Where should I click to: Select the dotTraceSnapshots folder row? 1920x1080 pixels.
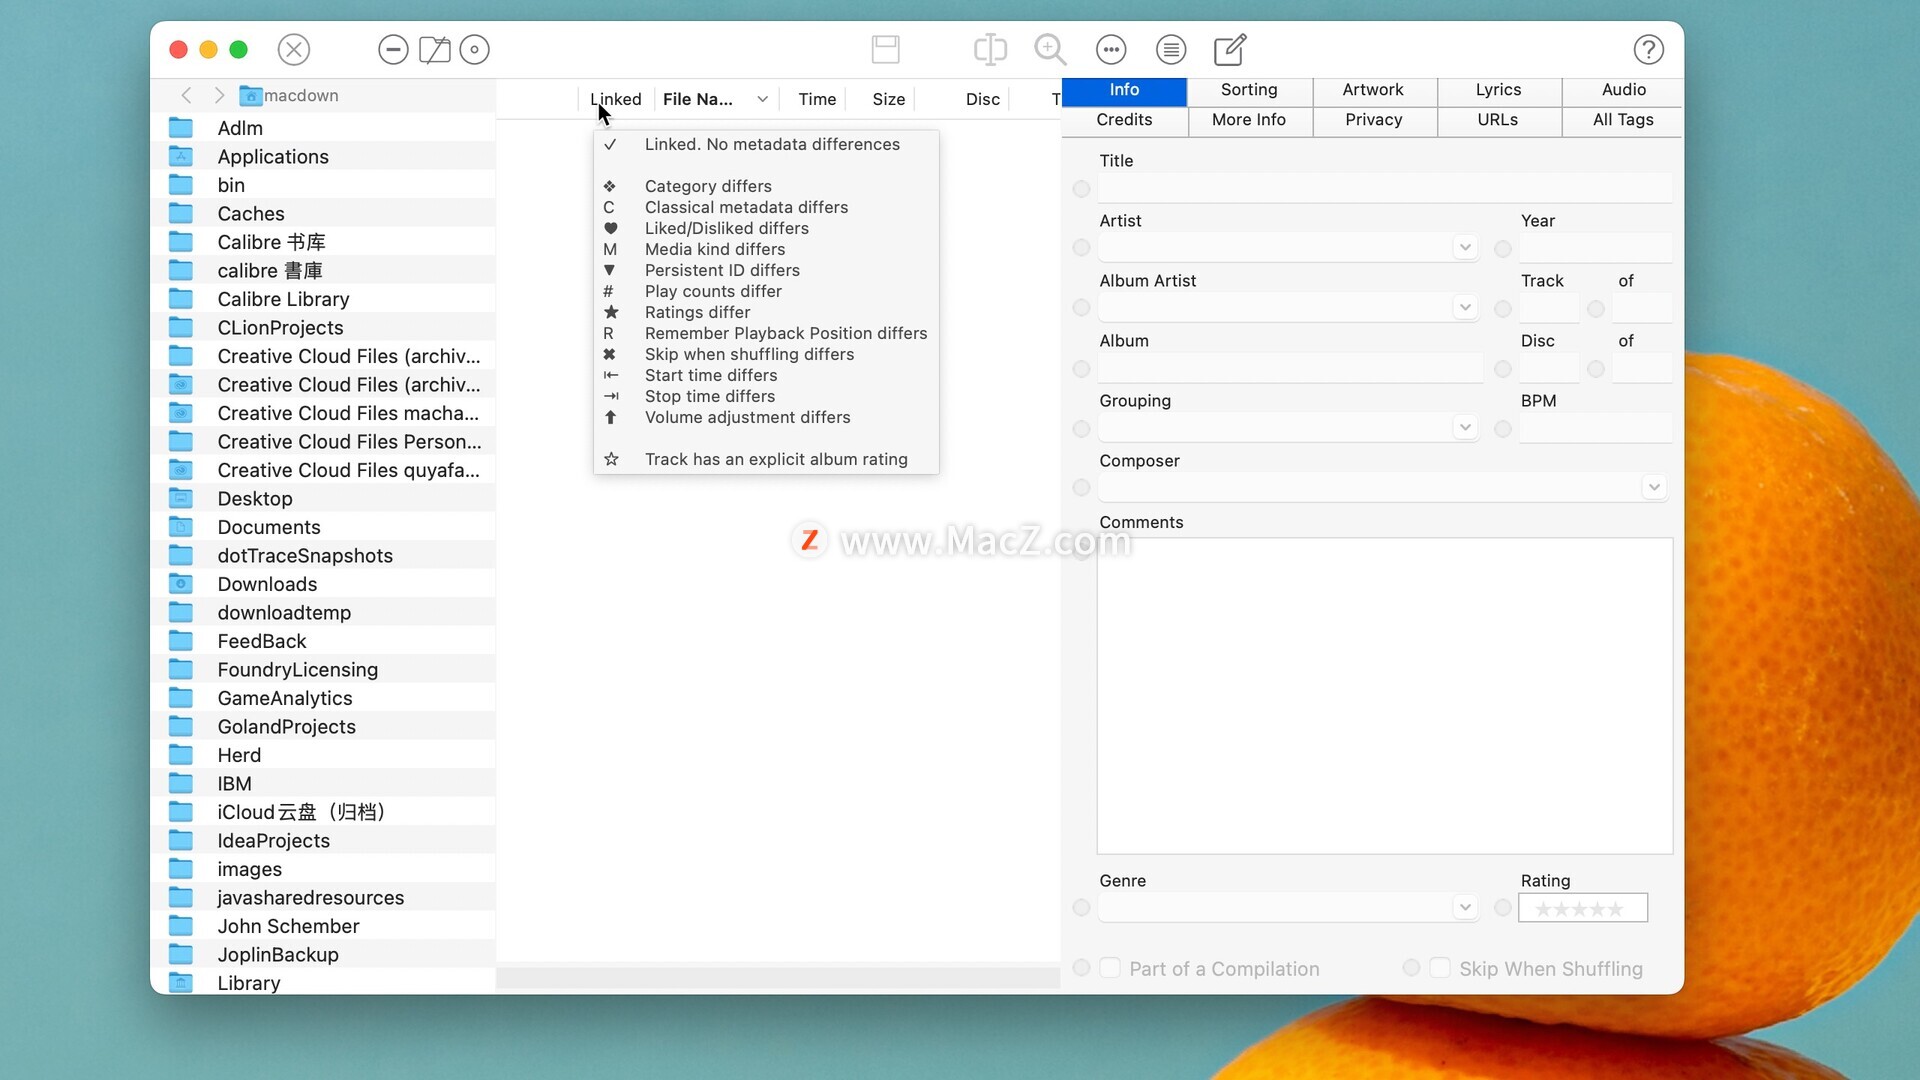click(325, 556)
